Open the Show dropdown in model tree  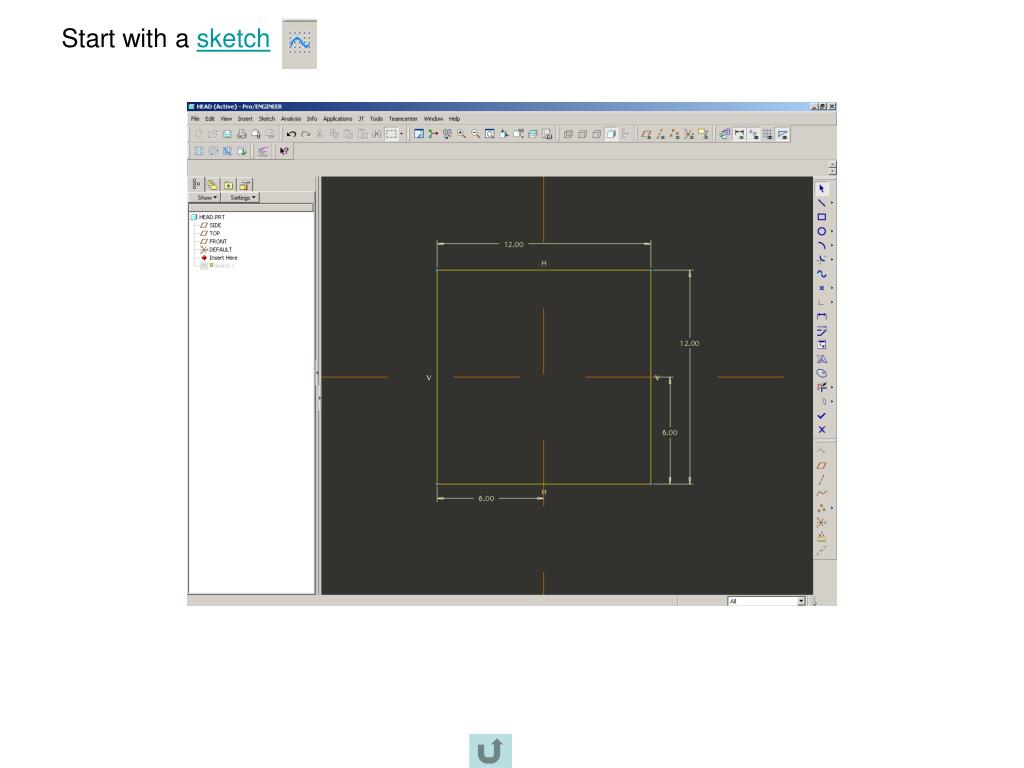click(x=207, y=198)
